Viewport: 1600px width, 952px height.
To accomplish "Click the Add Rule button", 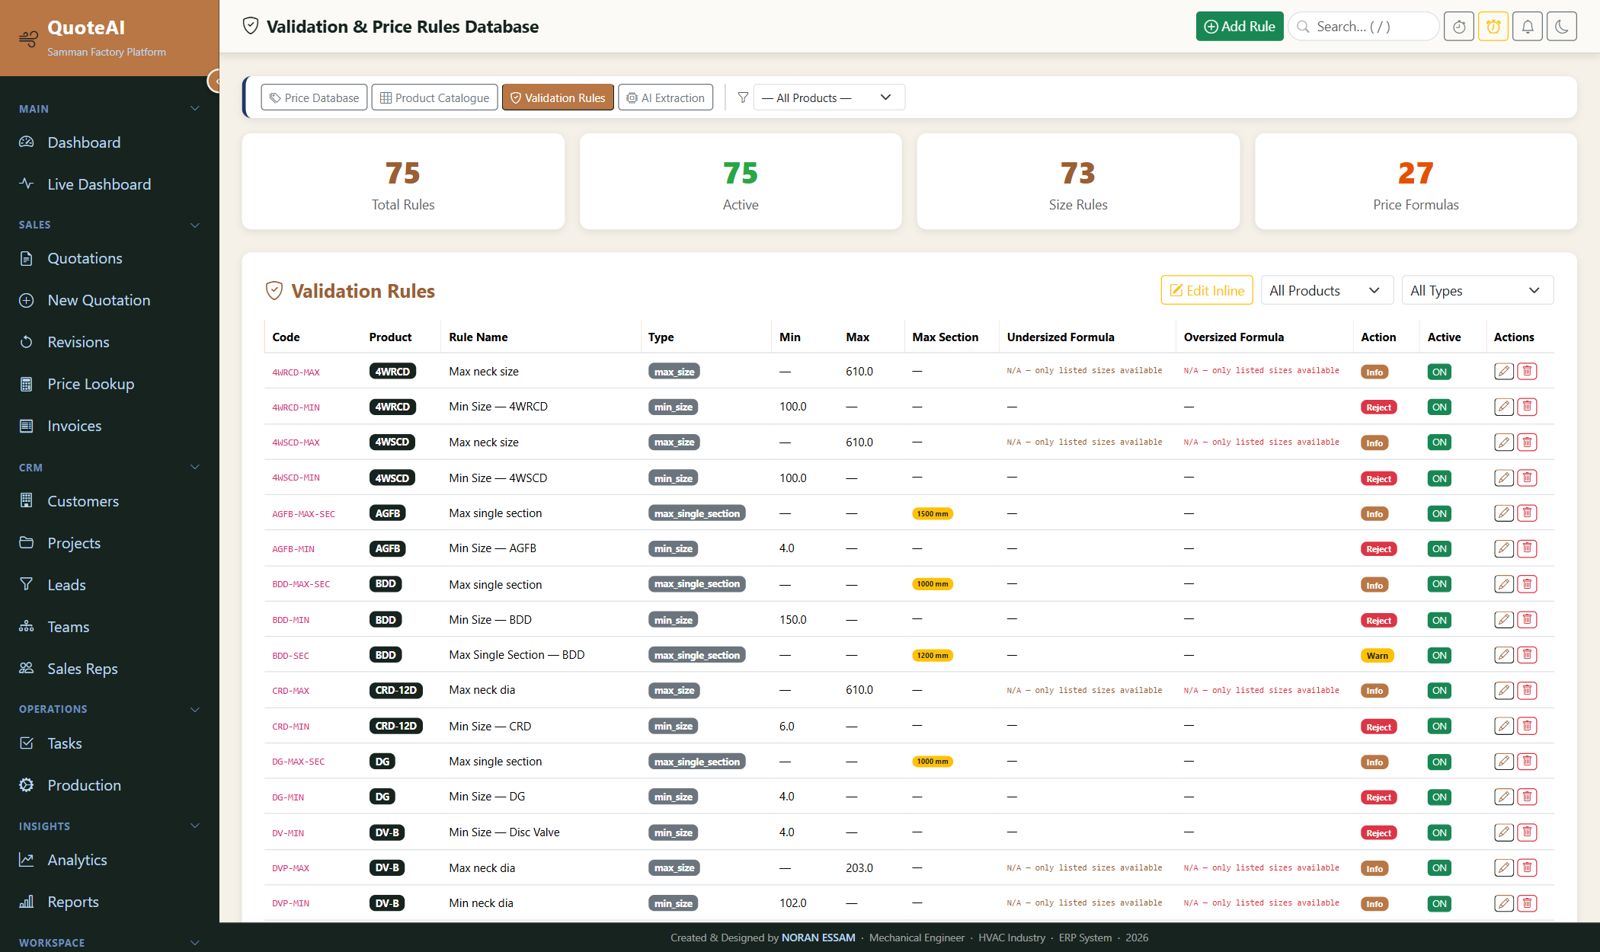I will (1239, 27).
